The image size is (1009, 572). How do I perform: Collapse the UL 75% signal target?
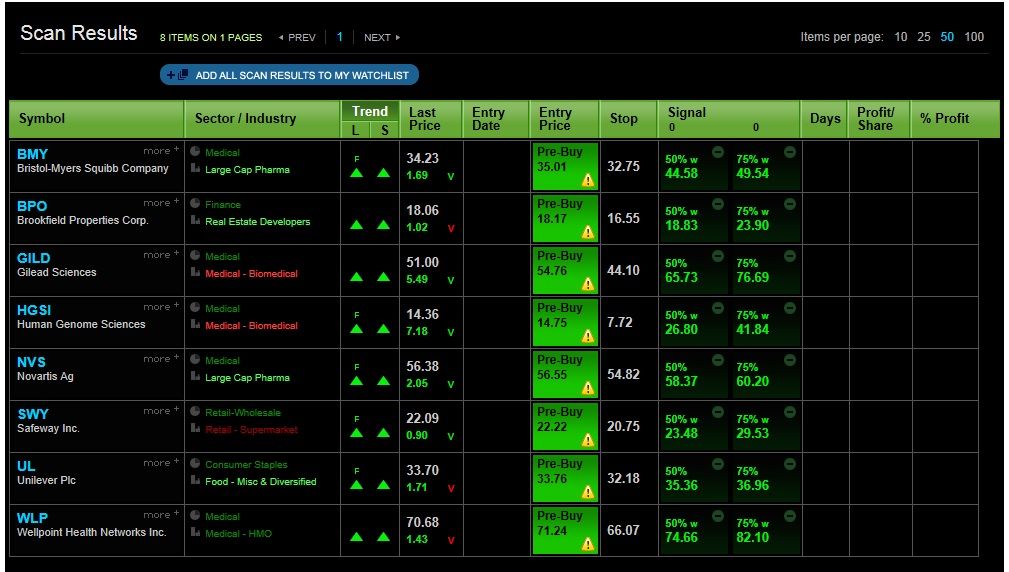coord(790,465)
